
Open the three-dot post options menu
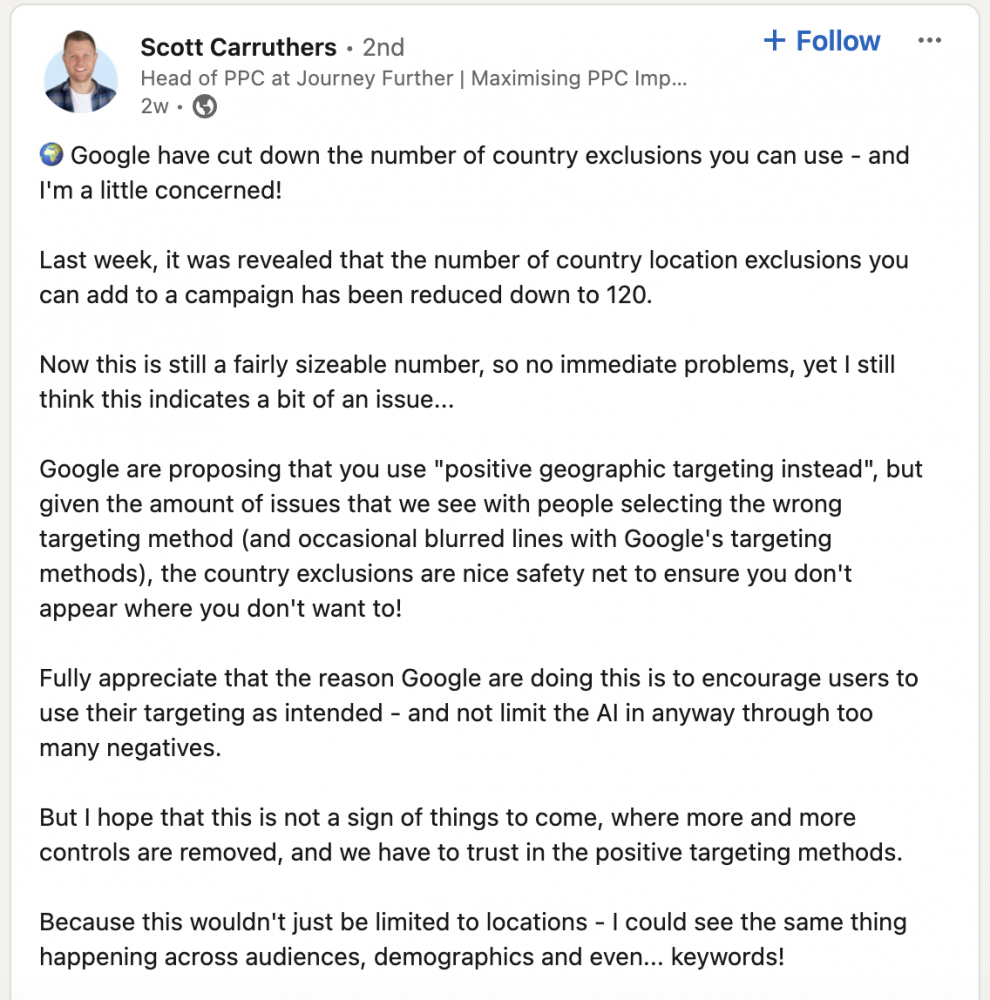[x=929, y=41]
